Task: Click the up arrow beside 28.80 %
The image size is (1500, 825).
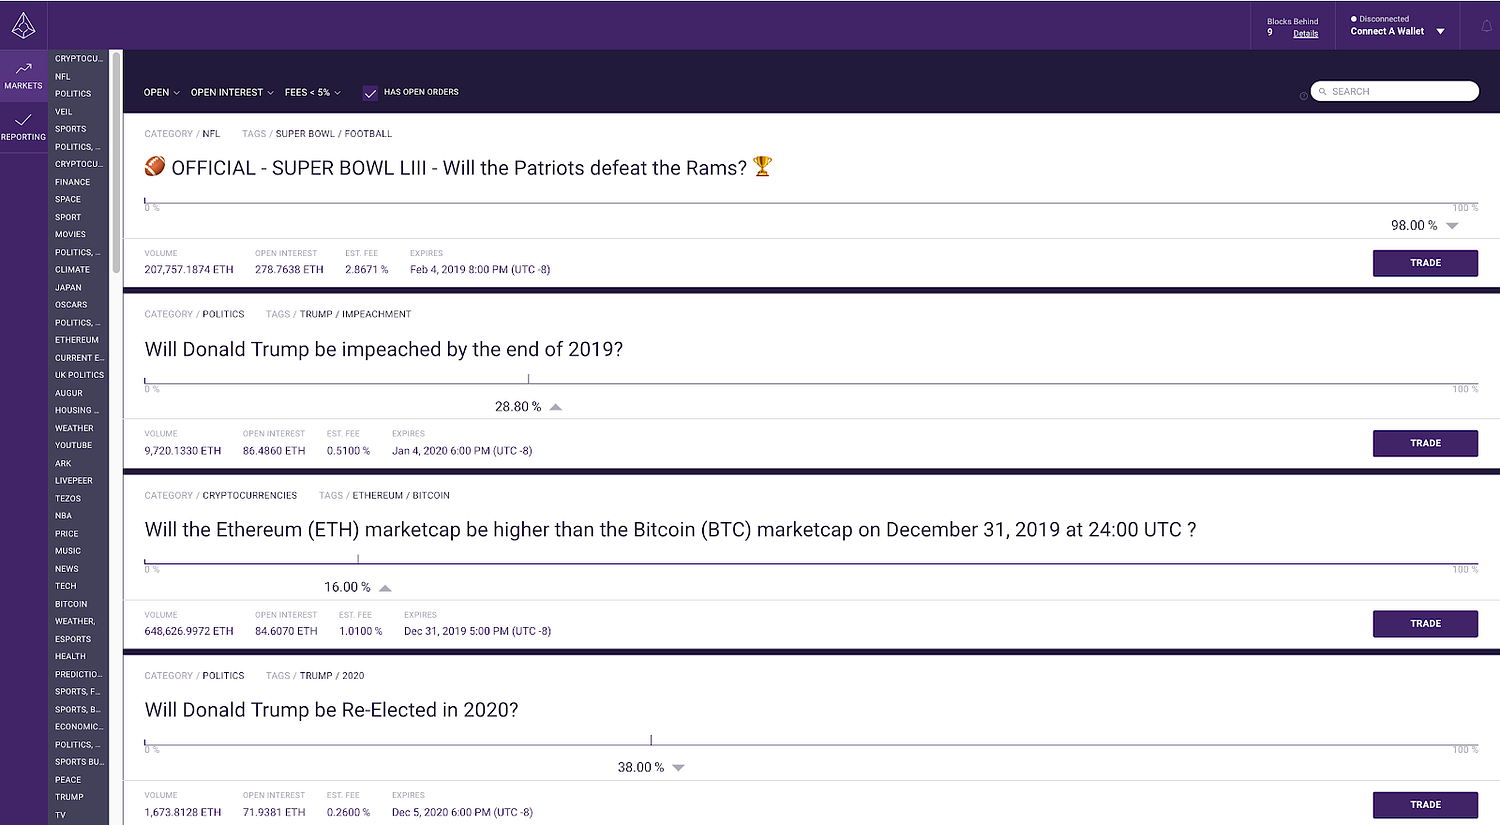Action: click(x=556, y=407)
